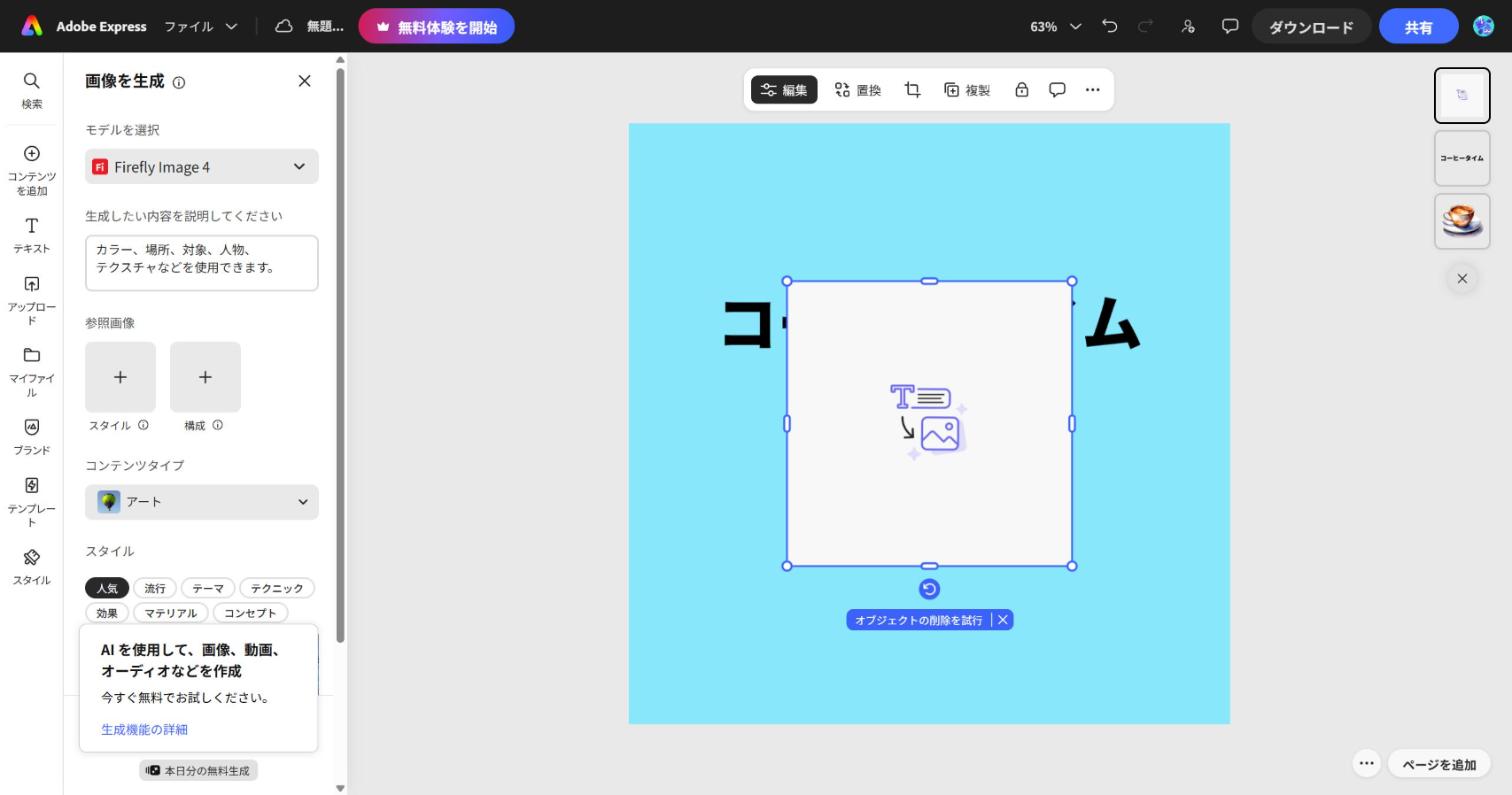This screenshot has height=795, width=1512.
Task: Click the 共有 button
Action: [1418, 27]
